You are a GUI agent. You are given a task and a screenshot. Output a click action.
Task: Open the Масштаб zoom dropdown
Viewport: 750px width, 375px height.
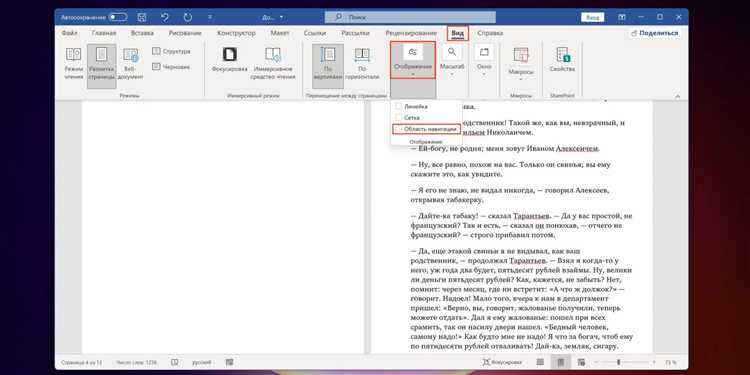(x=452, y=61)
